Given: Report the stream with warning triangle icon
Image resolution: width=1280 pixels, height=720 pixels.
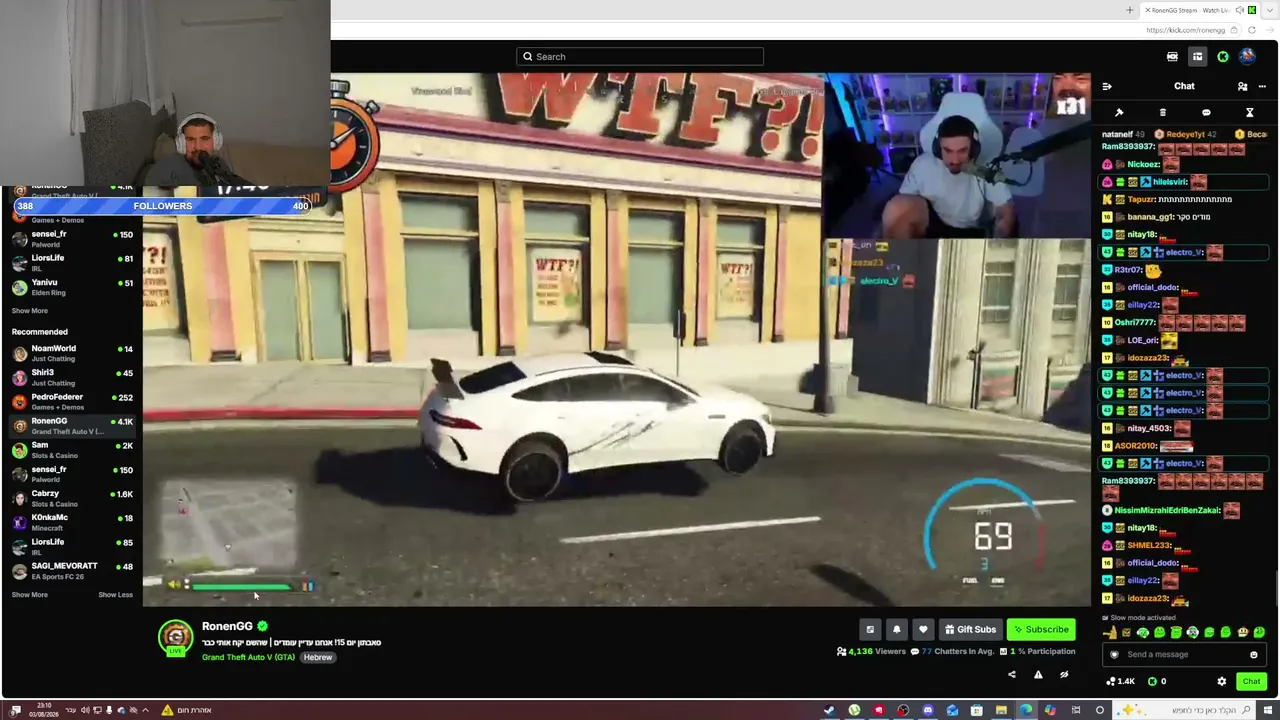Looking at the screenshot, I should [x=1038, y=674].
